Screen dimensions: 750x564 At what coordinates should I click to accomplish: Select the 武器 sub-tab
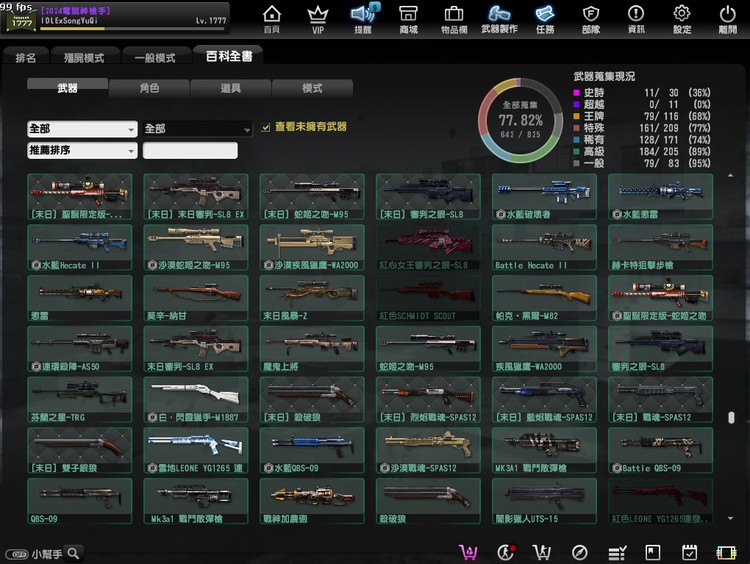pos(67,88)
